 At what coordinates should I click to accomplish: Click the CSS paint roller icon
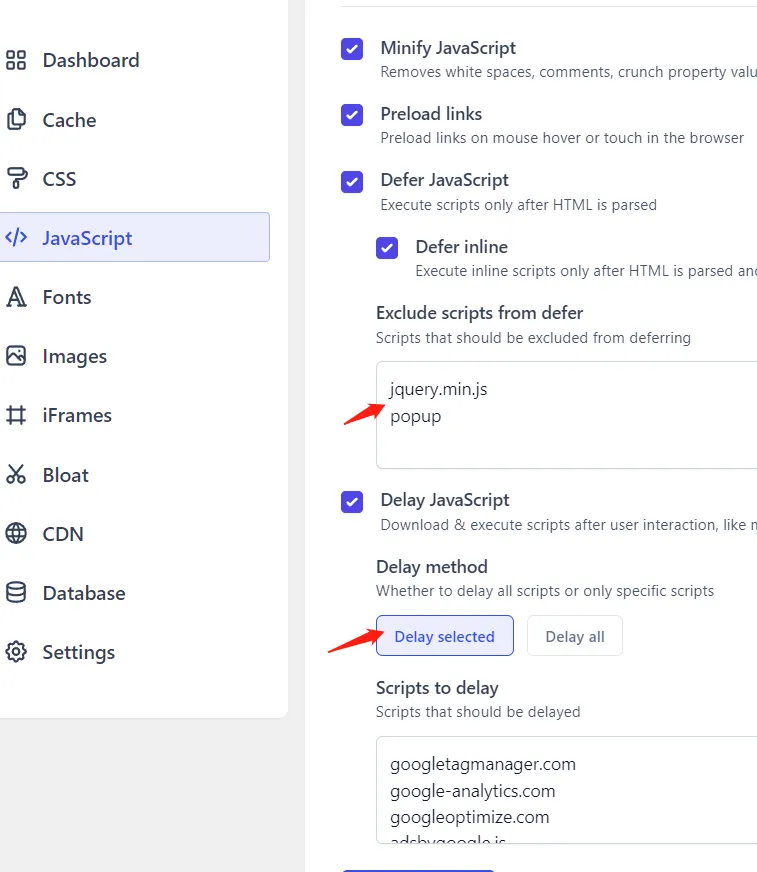coord(16,179)
